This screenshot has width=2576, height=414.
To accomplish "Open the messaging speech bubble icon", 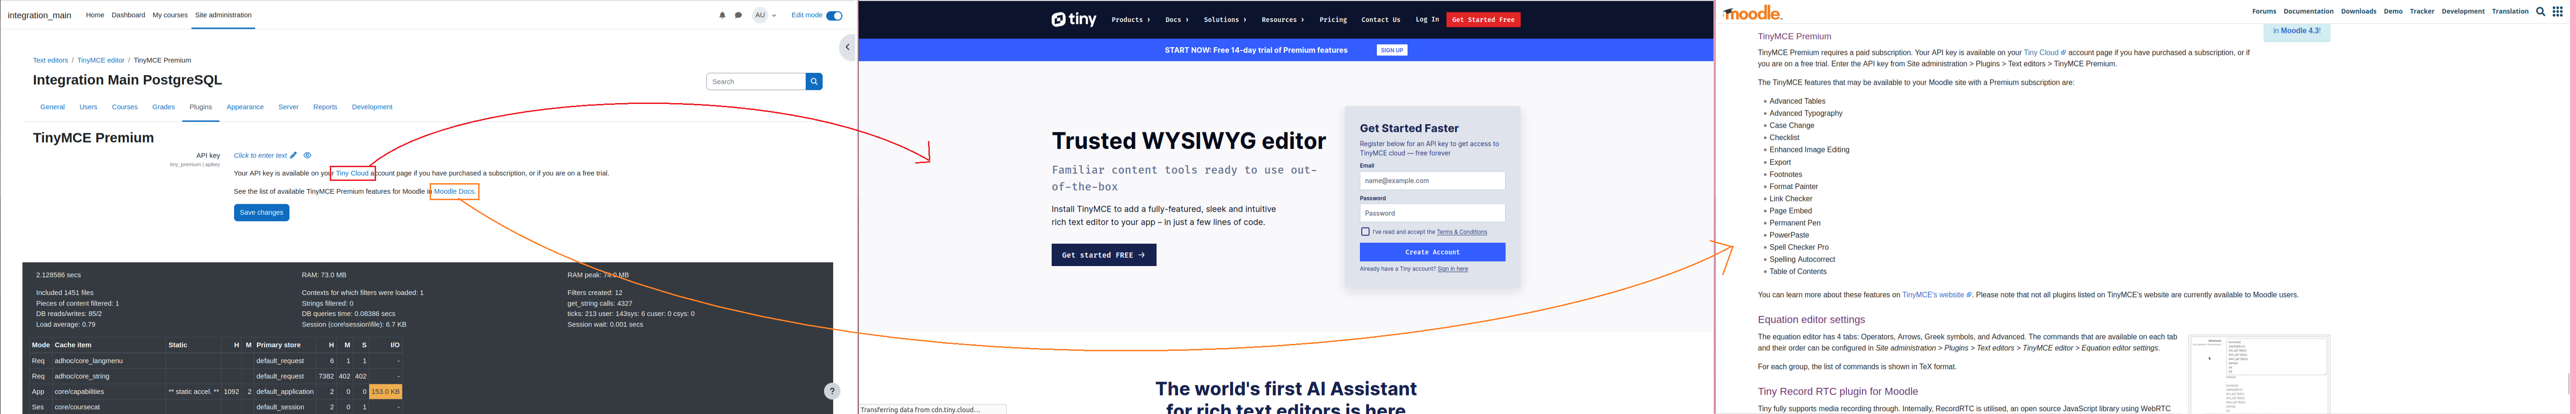I will [738, 15].
